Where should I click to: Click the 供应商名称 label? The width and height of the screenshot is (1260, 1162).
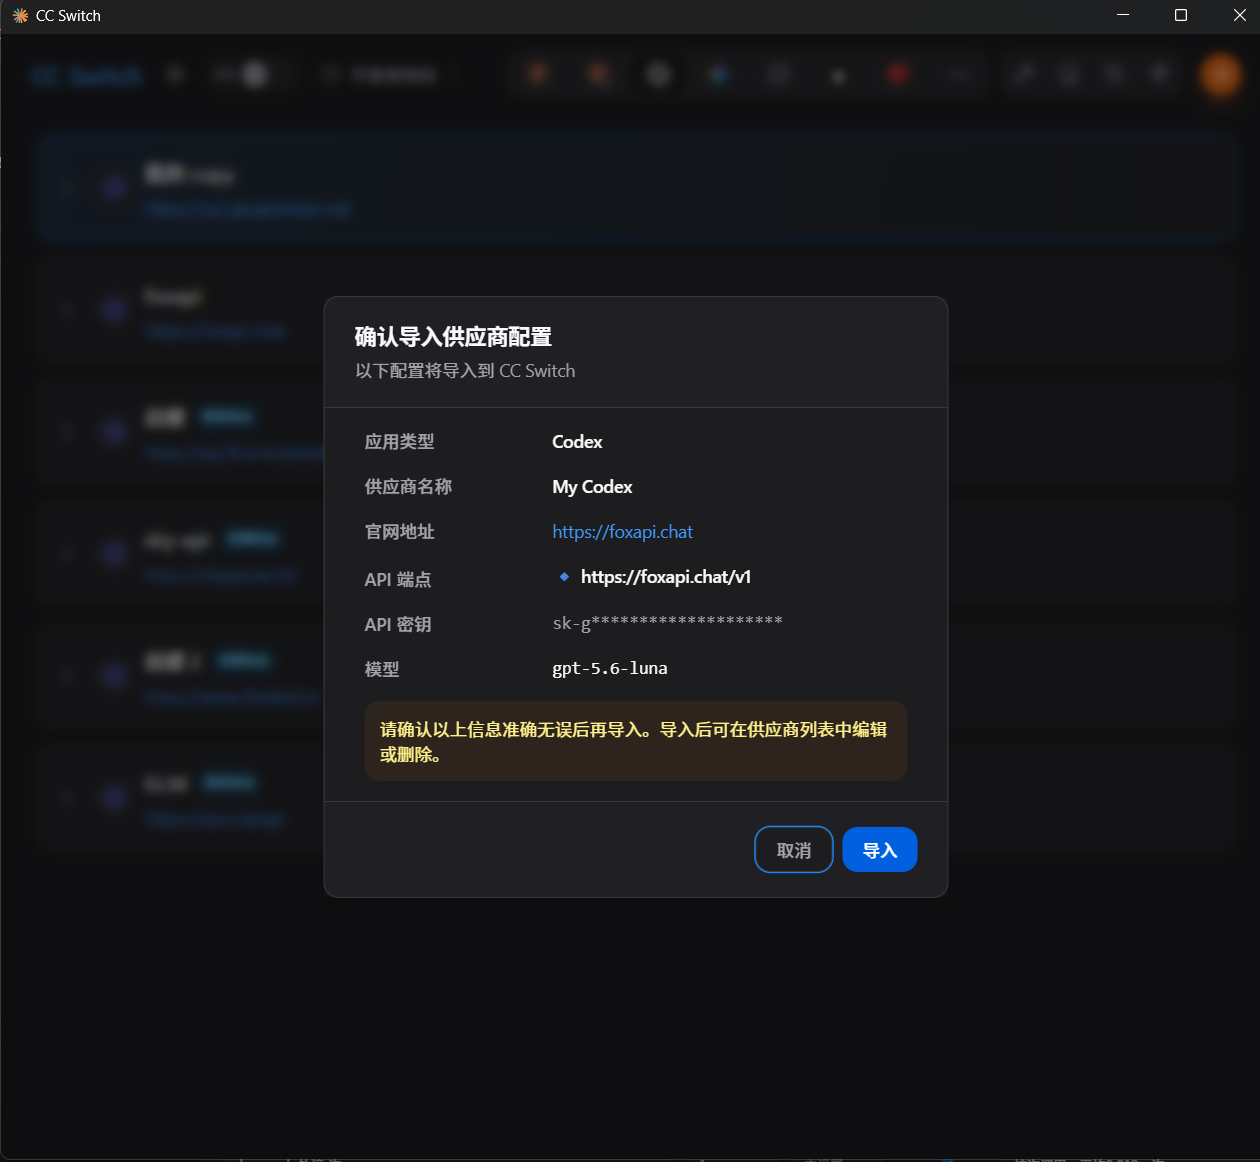point(408,487)
